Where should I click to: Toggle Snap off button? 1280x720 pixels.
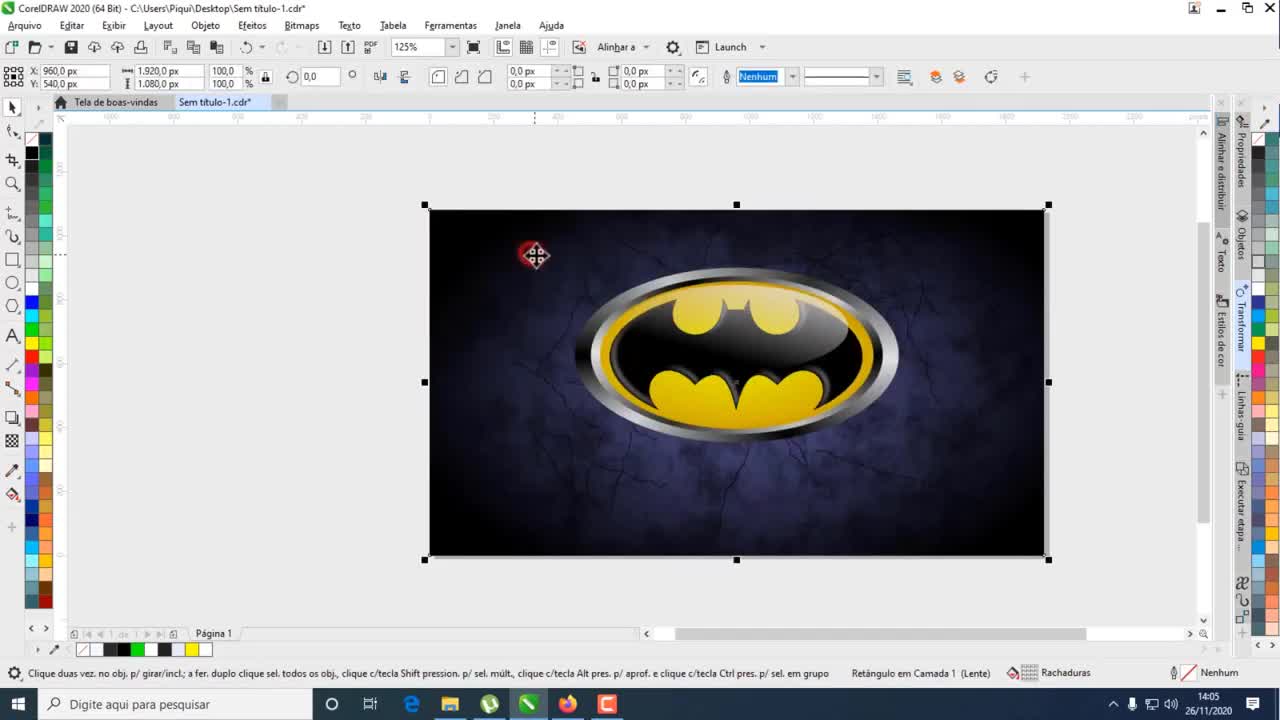pos(579,47)
